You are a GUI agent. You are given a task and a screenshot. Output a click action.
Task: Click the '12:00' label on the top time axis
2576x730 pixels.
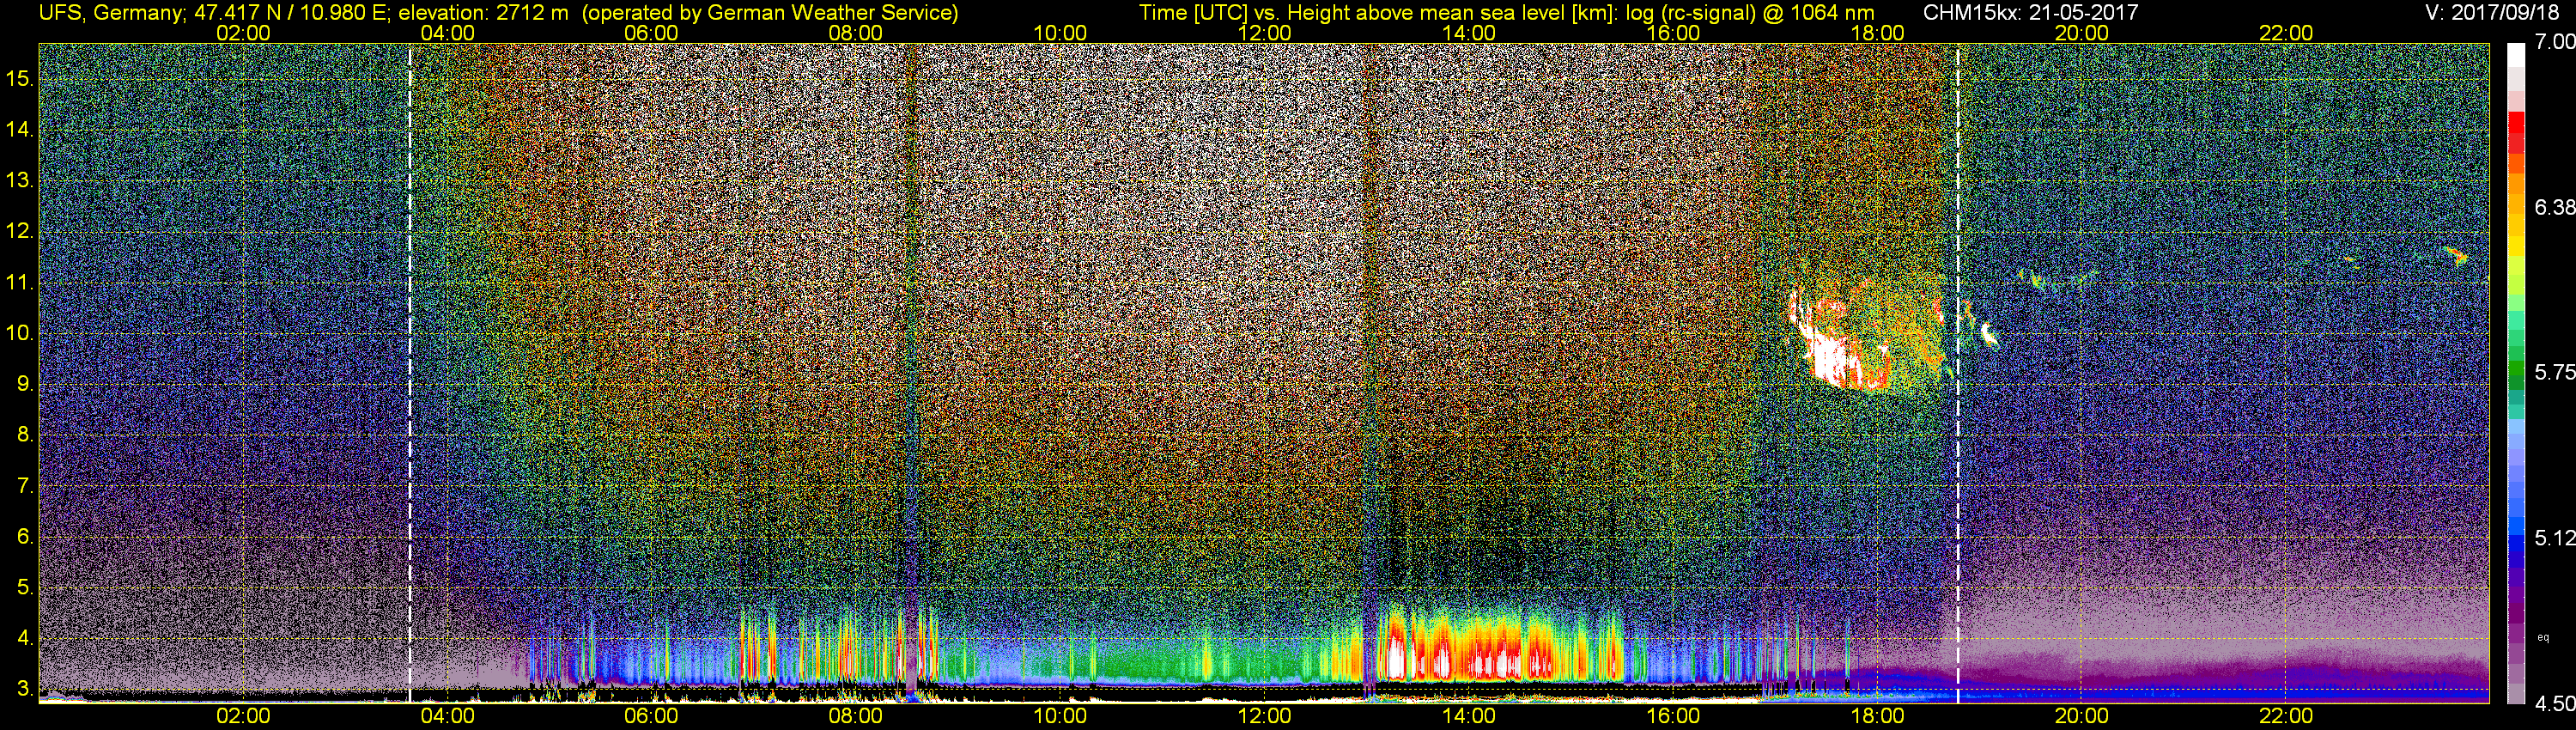coord(1264,33)
